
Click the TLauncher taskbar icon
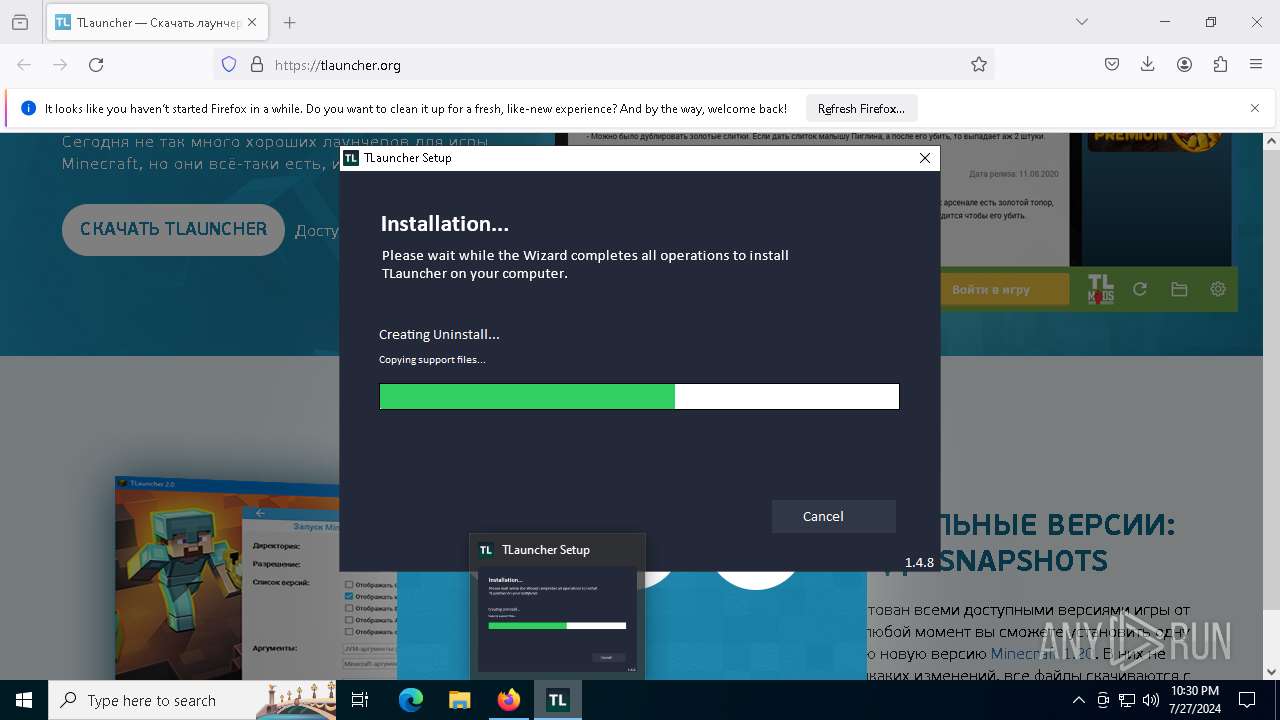pyautogui.click(x=557, y=700)
